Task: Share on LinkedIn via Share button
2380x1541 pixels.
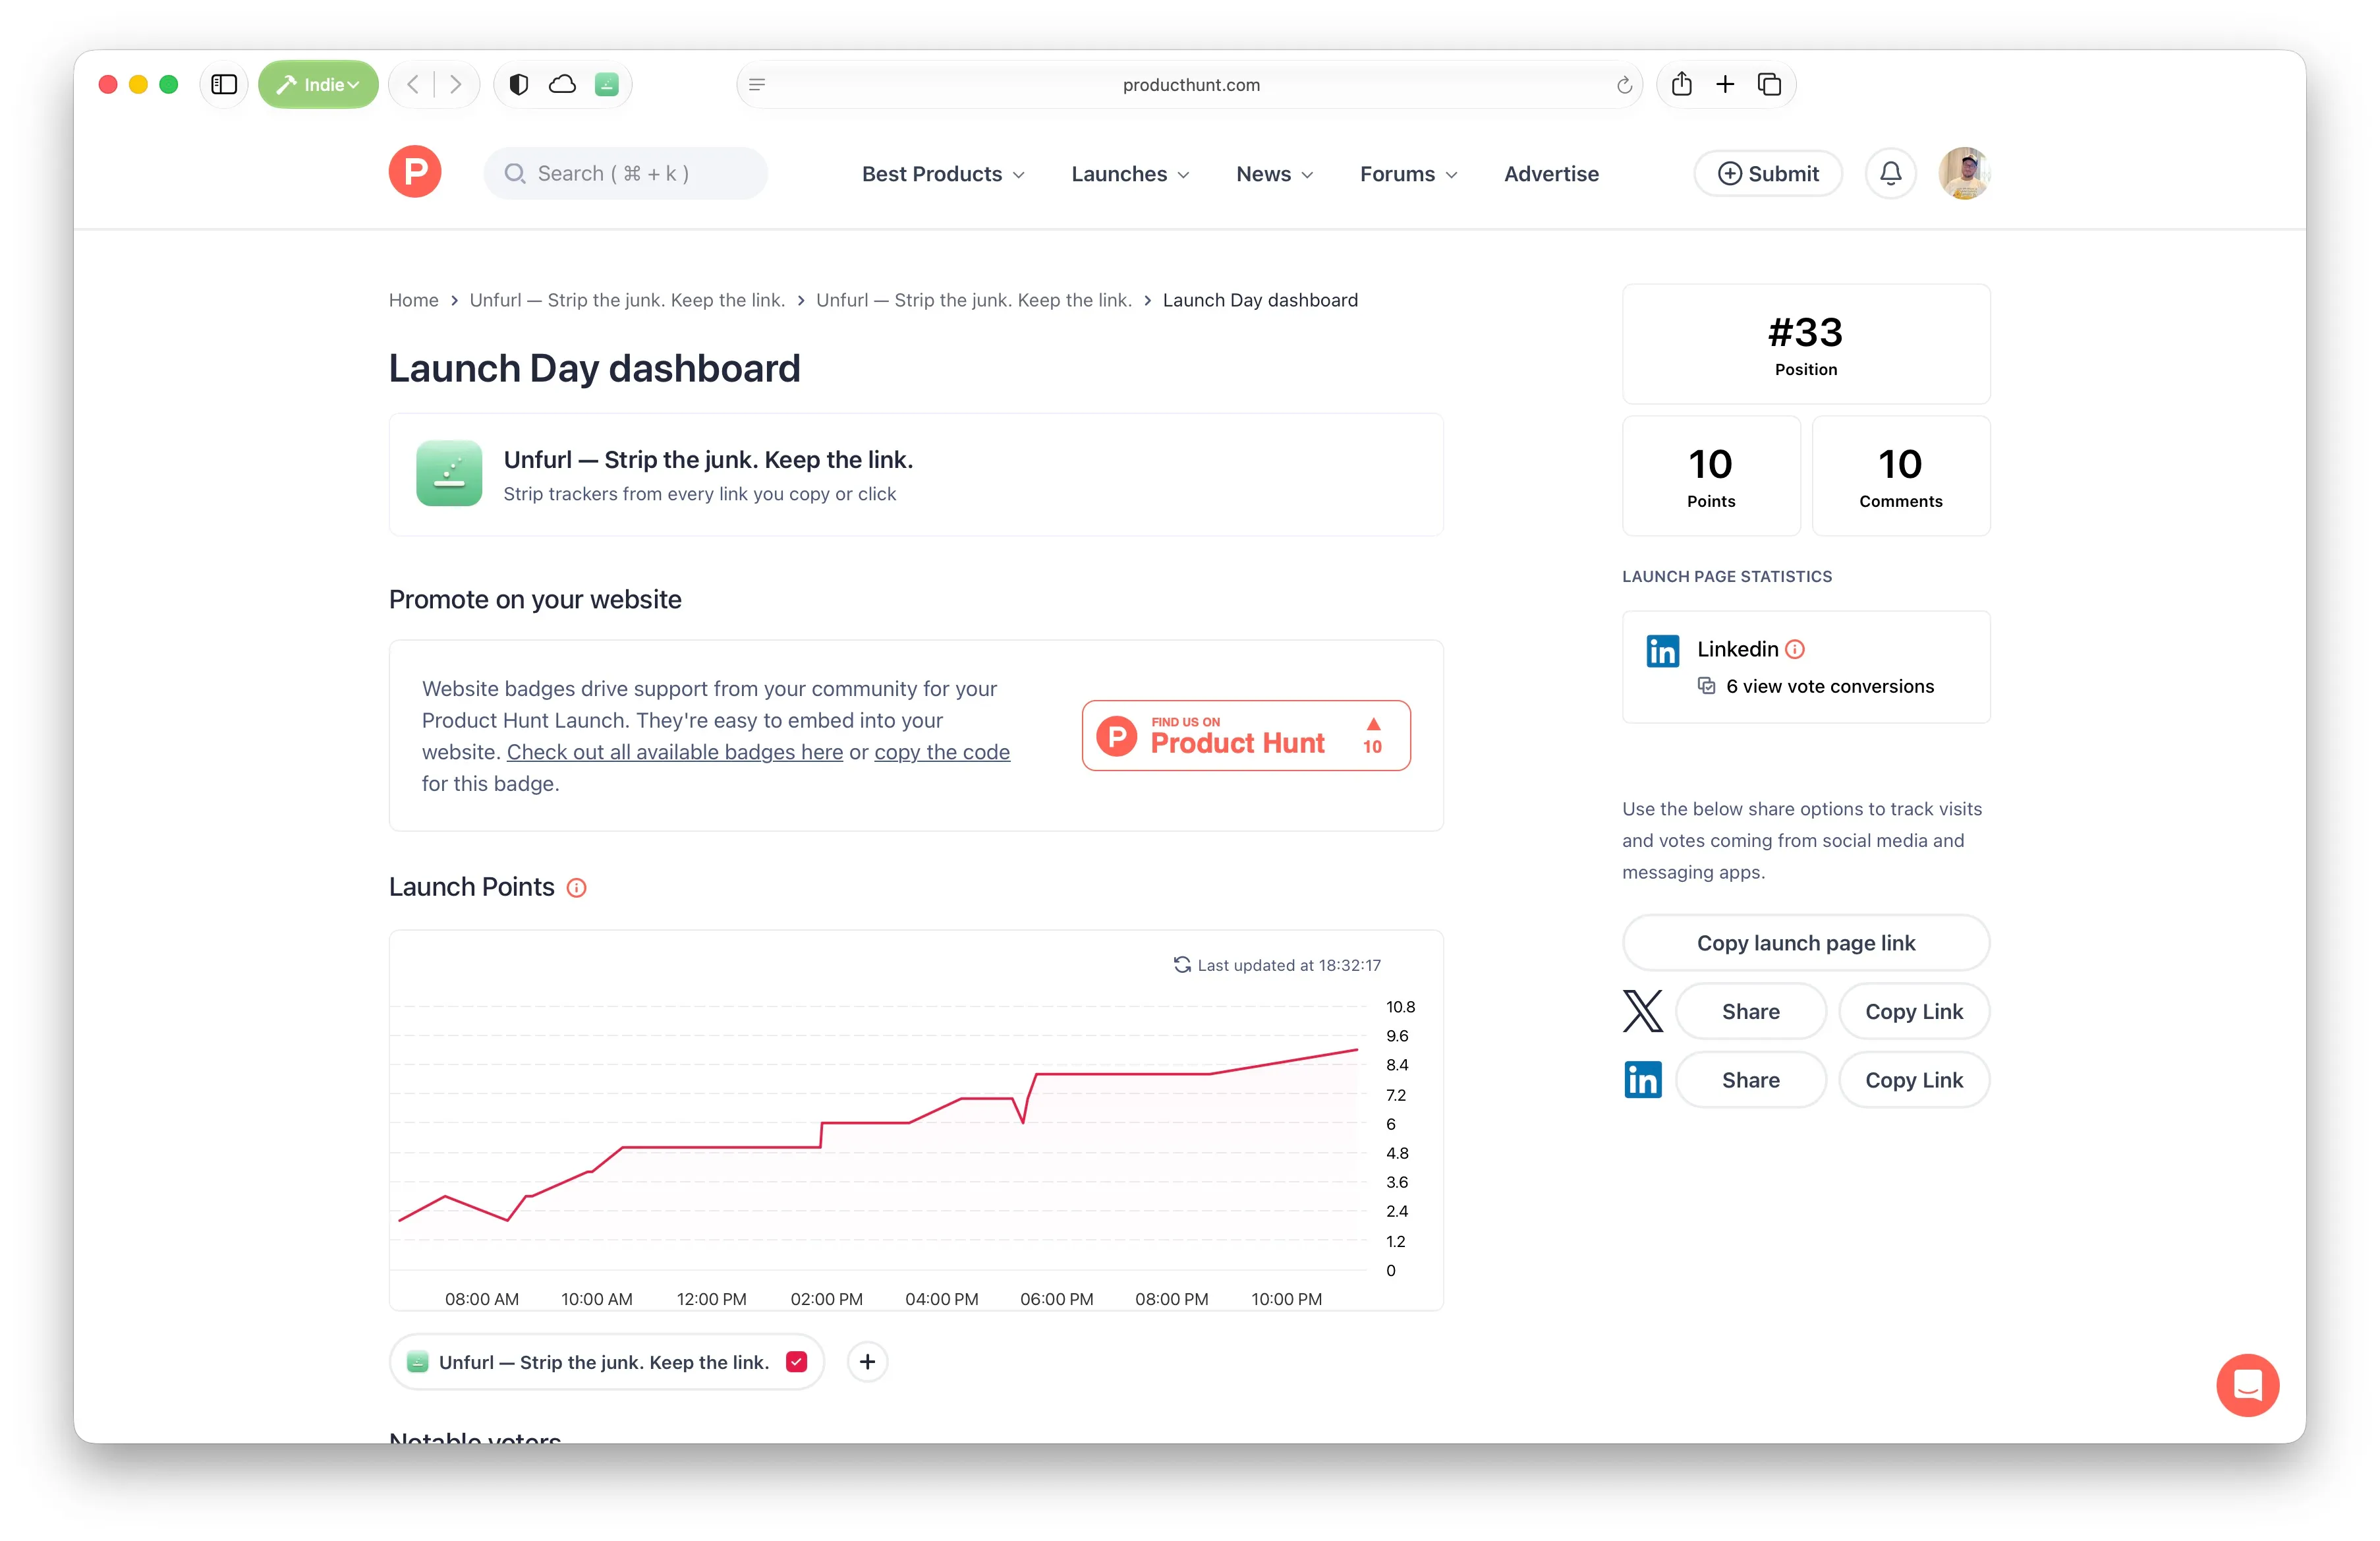Action: tap(1750, 1080)
